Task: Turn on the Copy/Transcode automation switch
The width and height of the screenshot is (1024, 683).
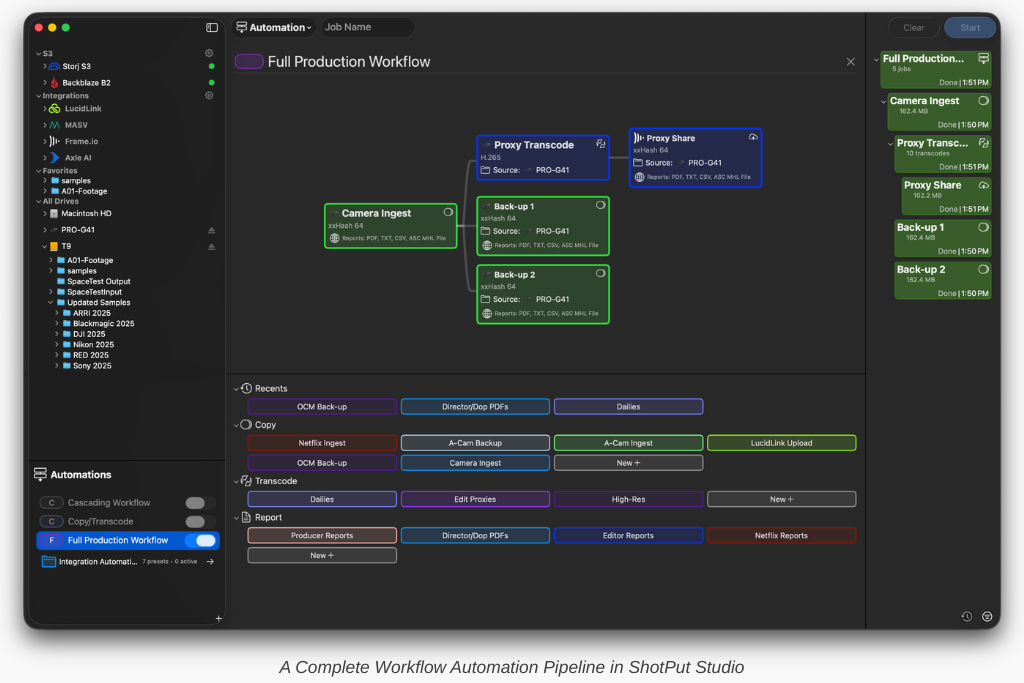Action: [200, 522]
